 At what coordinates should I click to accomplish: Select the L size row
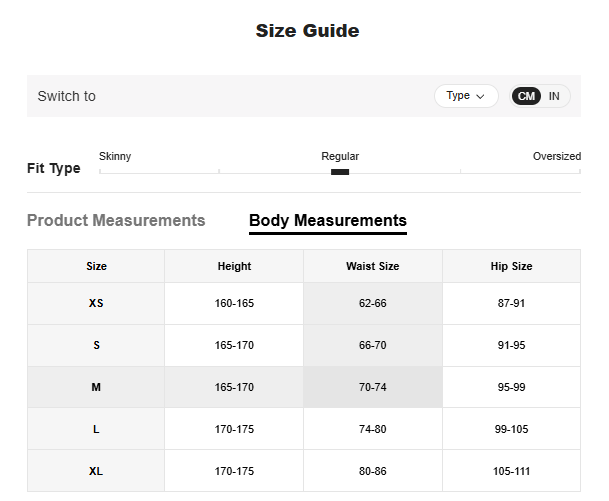tap(96, 429)
